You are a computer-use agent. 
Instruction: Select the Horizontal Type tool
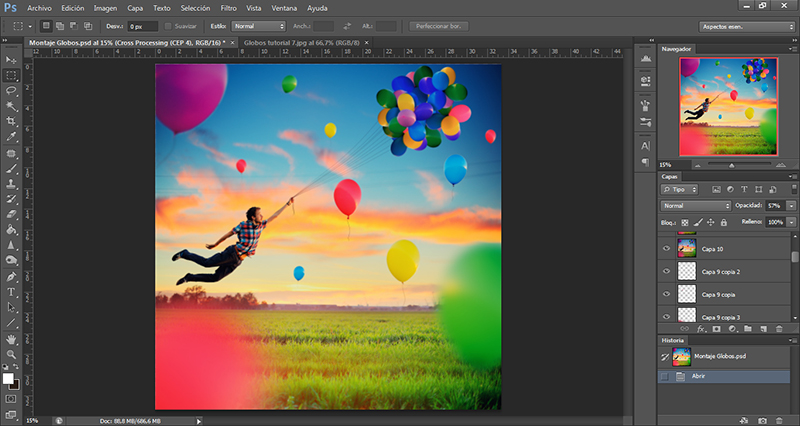point(11,292)
